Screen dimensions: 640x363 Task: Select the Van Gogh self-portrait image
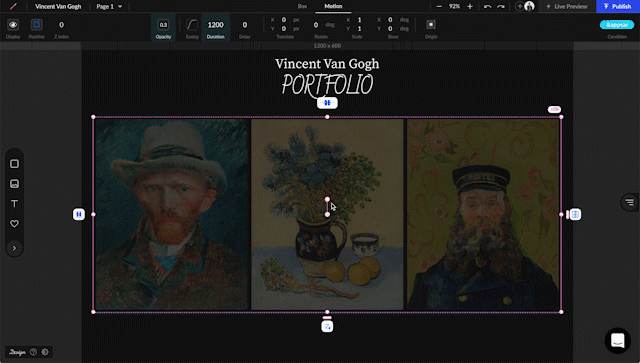[x=172, y=214]
